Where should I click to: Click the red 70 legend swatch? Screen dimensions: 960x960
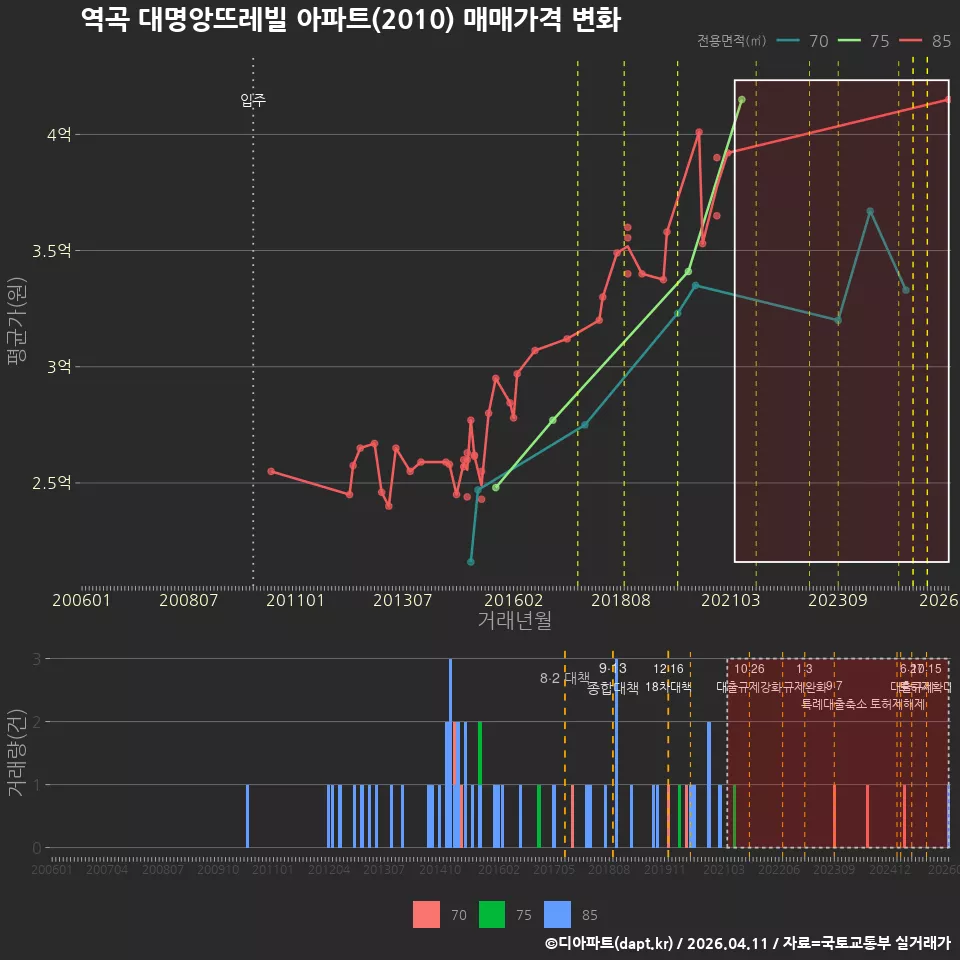tap(426, 915)
